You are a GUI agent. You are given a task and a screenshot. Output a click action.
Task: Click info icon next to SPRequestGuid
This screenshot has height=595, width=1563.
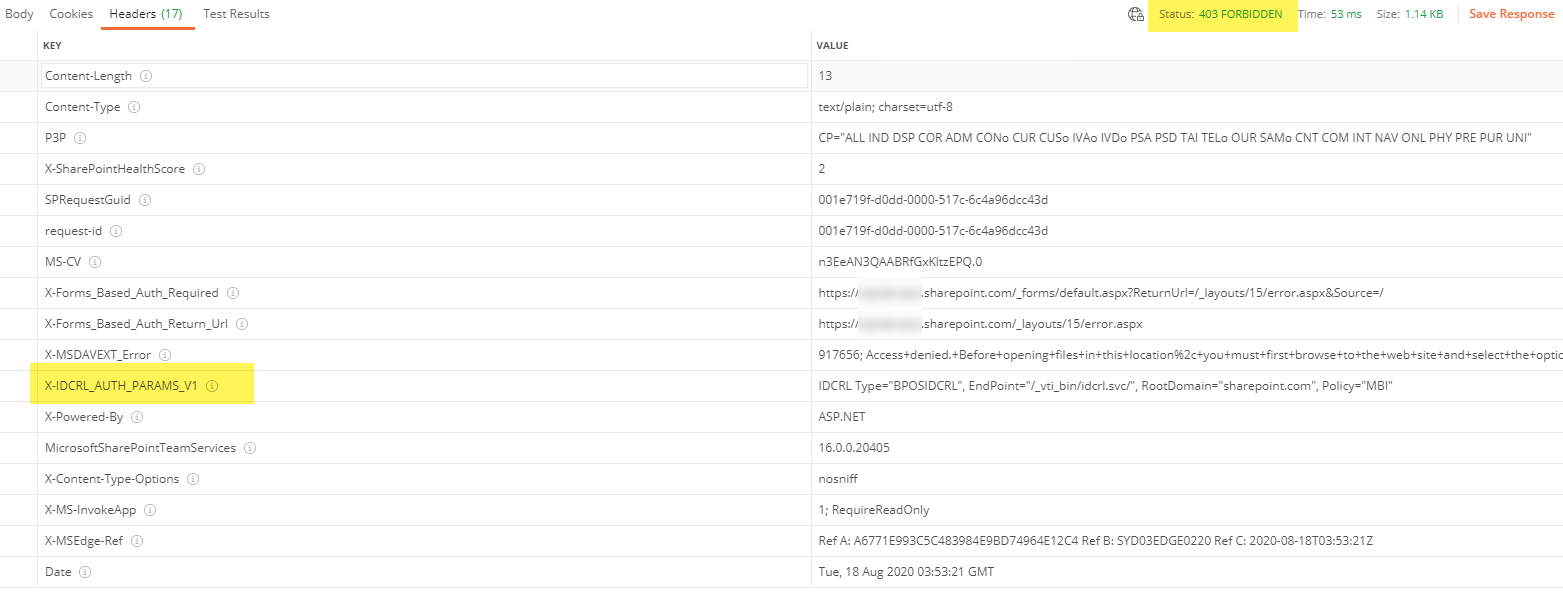(145, 200)
